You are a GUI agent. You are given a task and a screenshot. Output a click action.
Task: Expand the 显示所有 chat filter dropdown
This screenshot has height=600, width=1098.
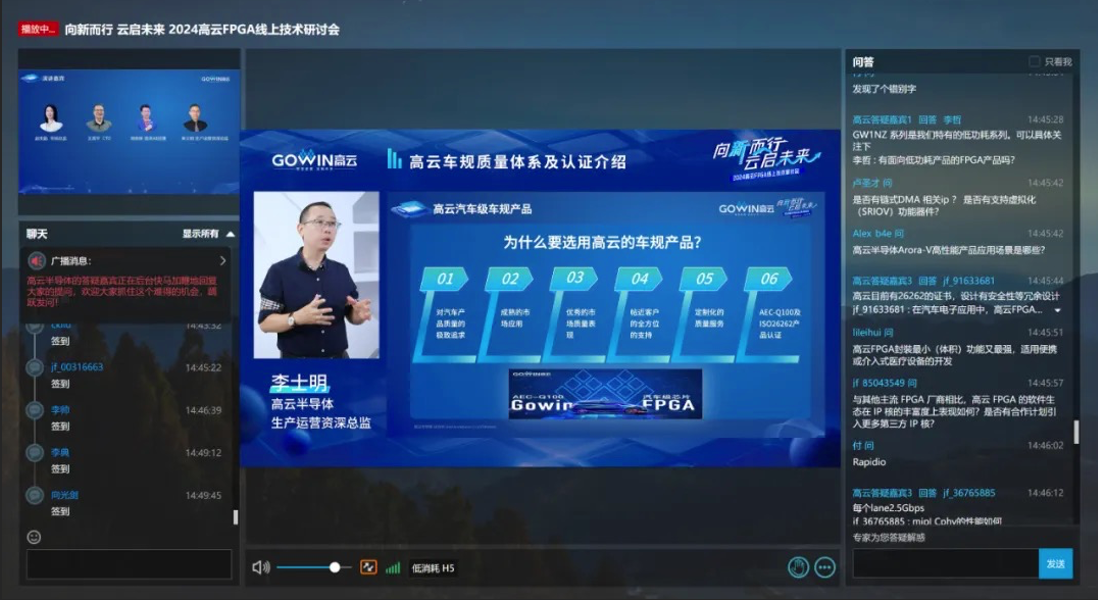pos(209,234)
